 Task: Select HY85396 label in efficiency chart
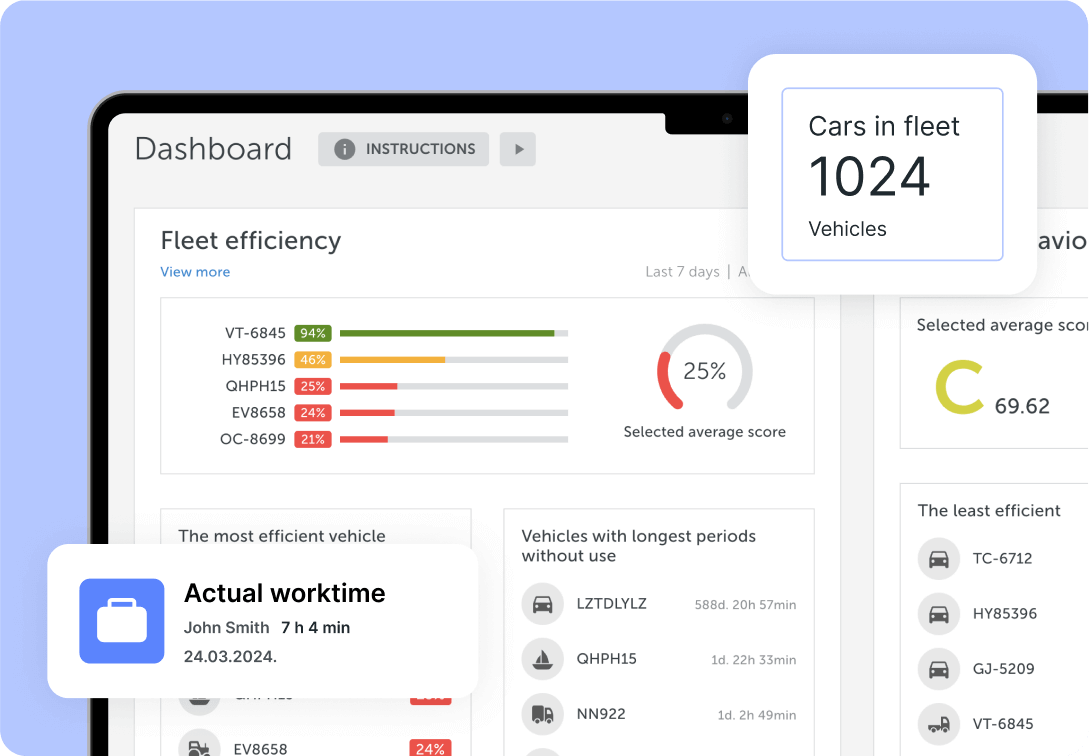[x=253, y=360]
